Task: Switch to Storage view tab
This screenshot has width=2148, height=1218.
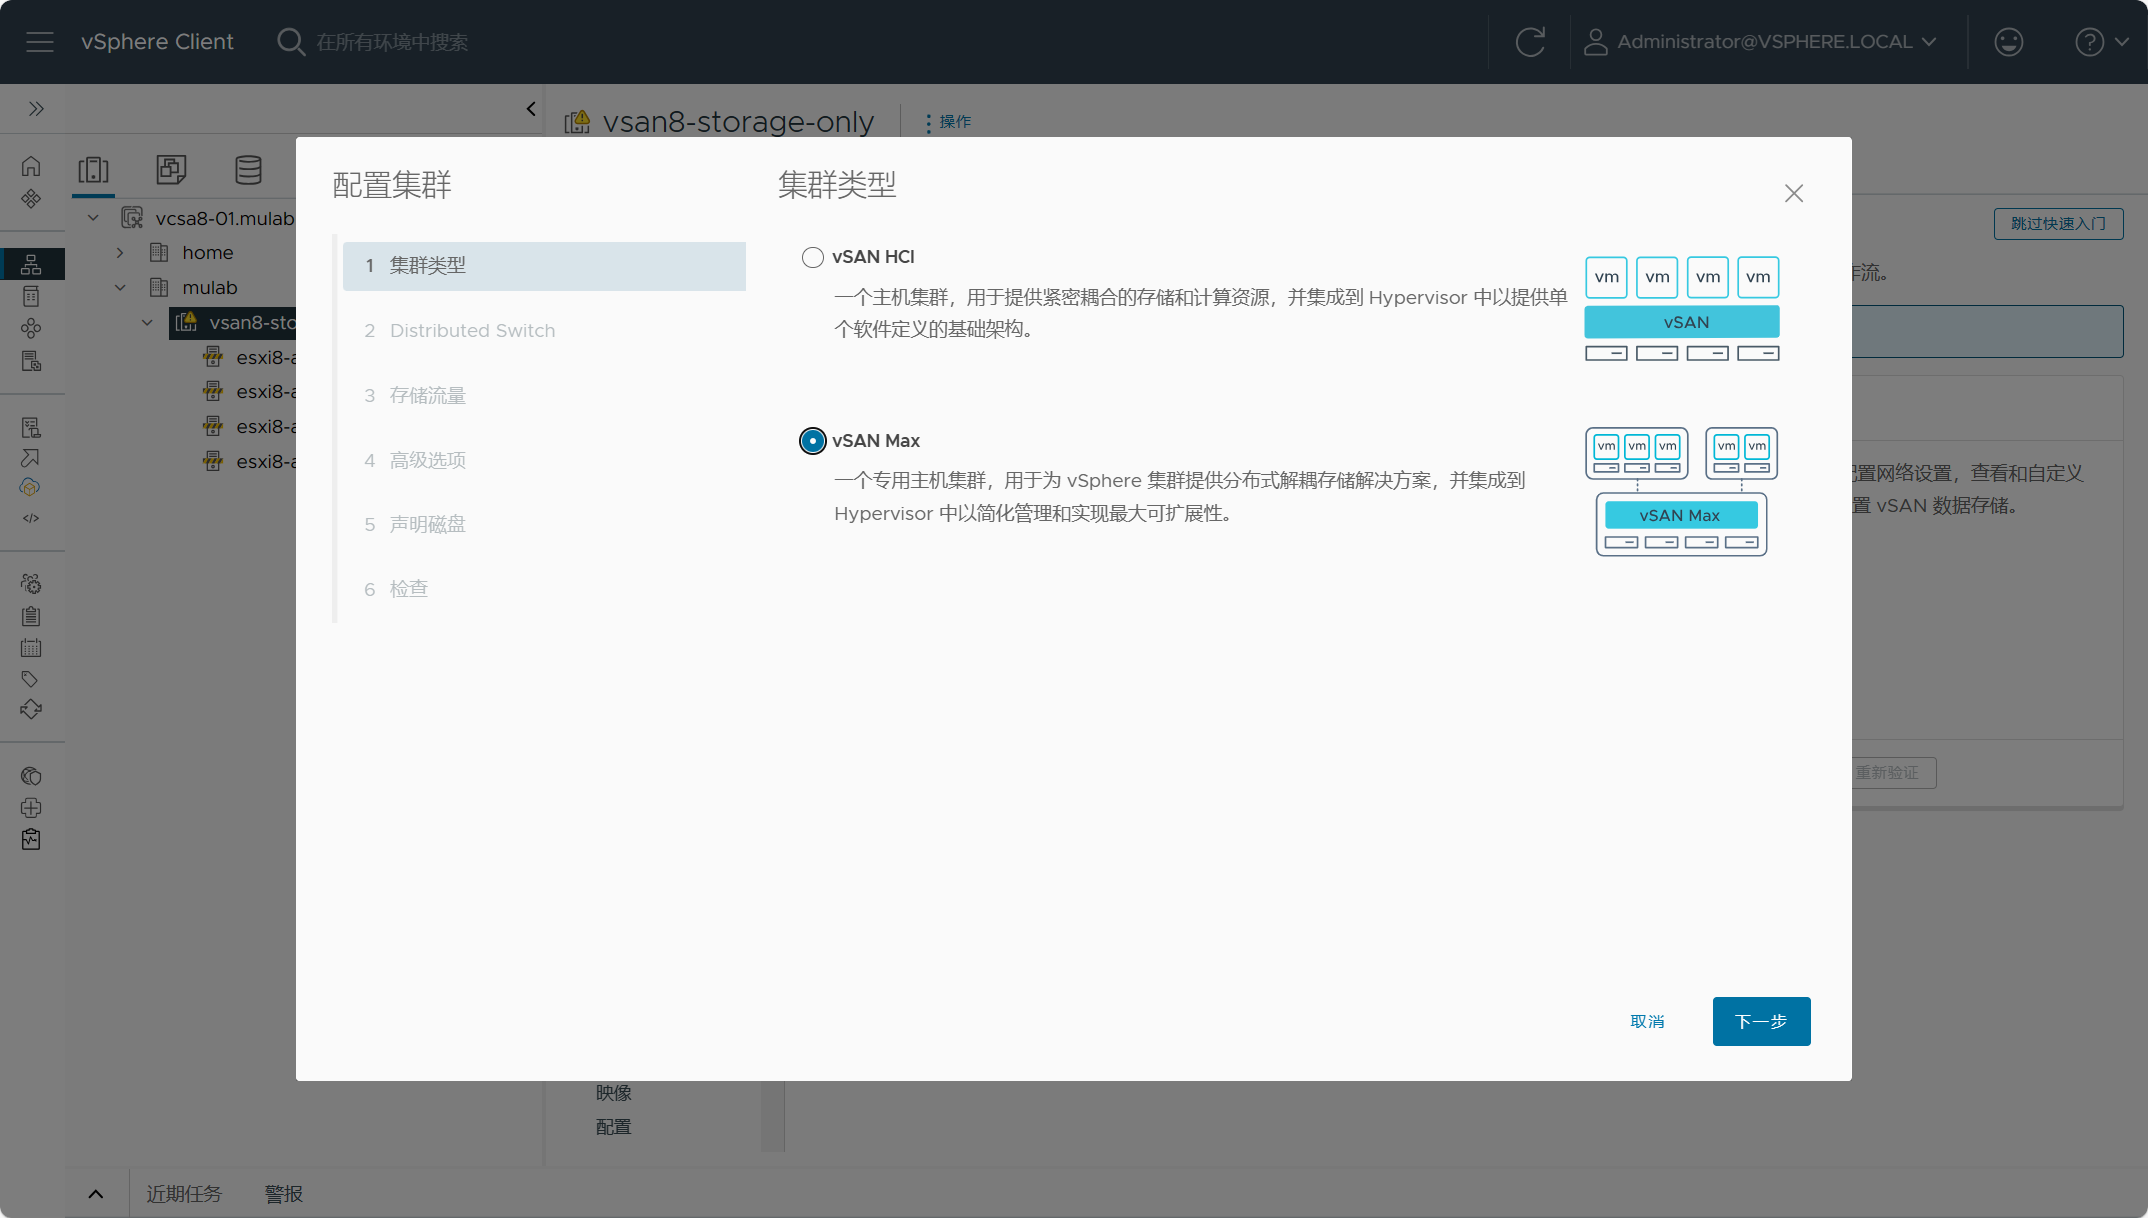Action: click(248, 170)
